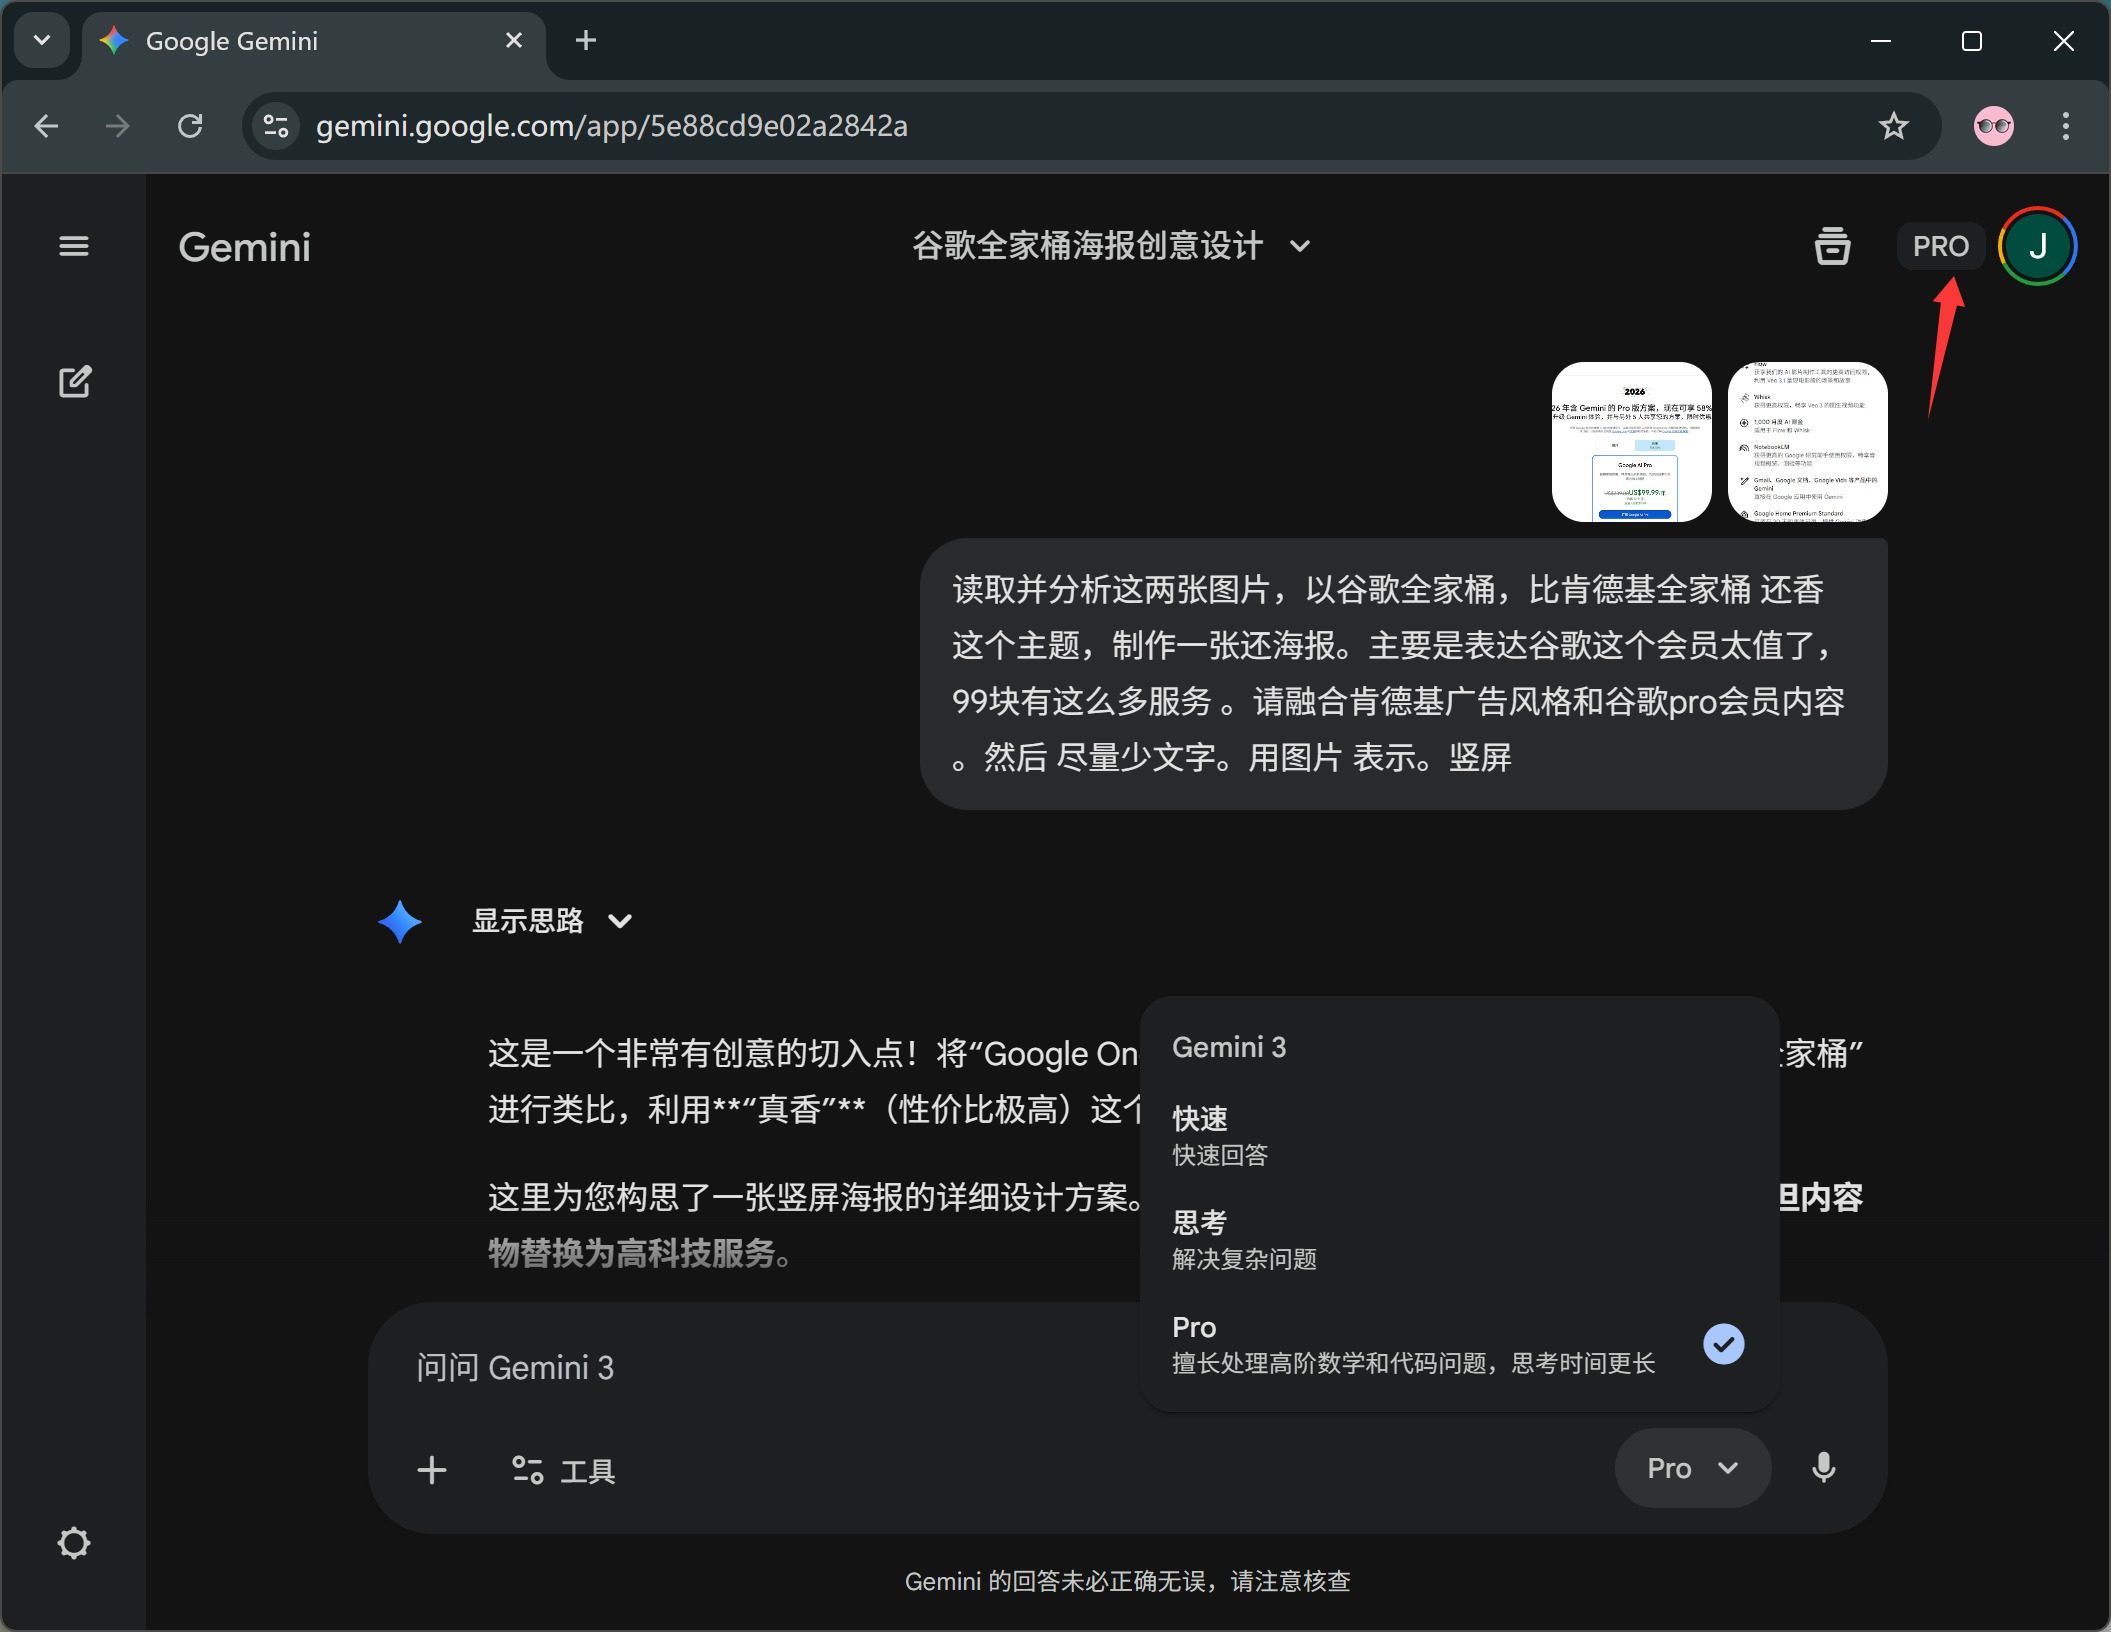Click the microphone voice input icon
Screen dimensions: 2111x1632
(1823, 1468)
